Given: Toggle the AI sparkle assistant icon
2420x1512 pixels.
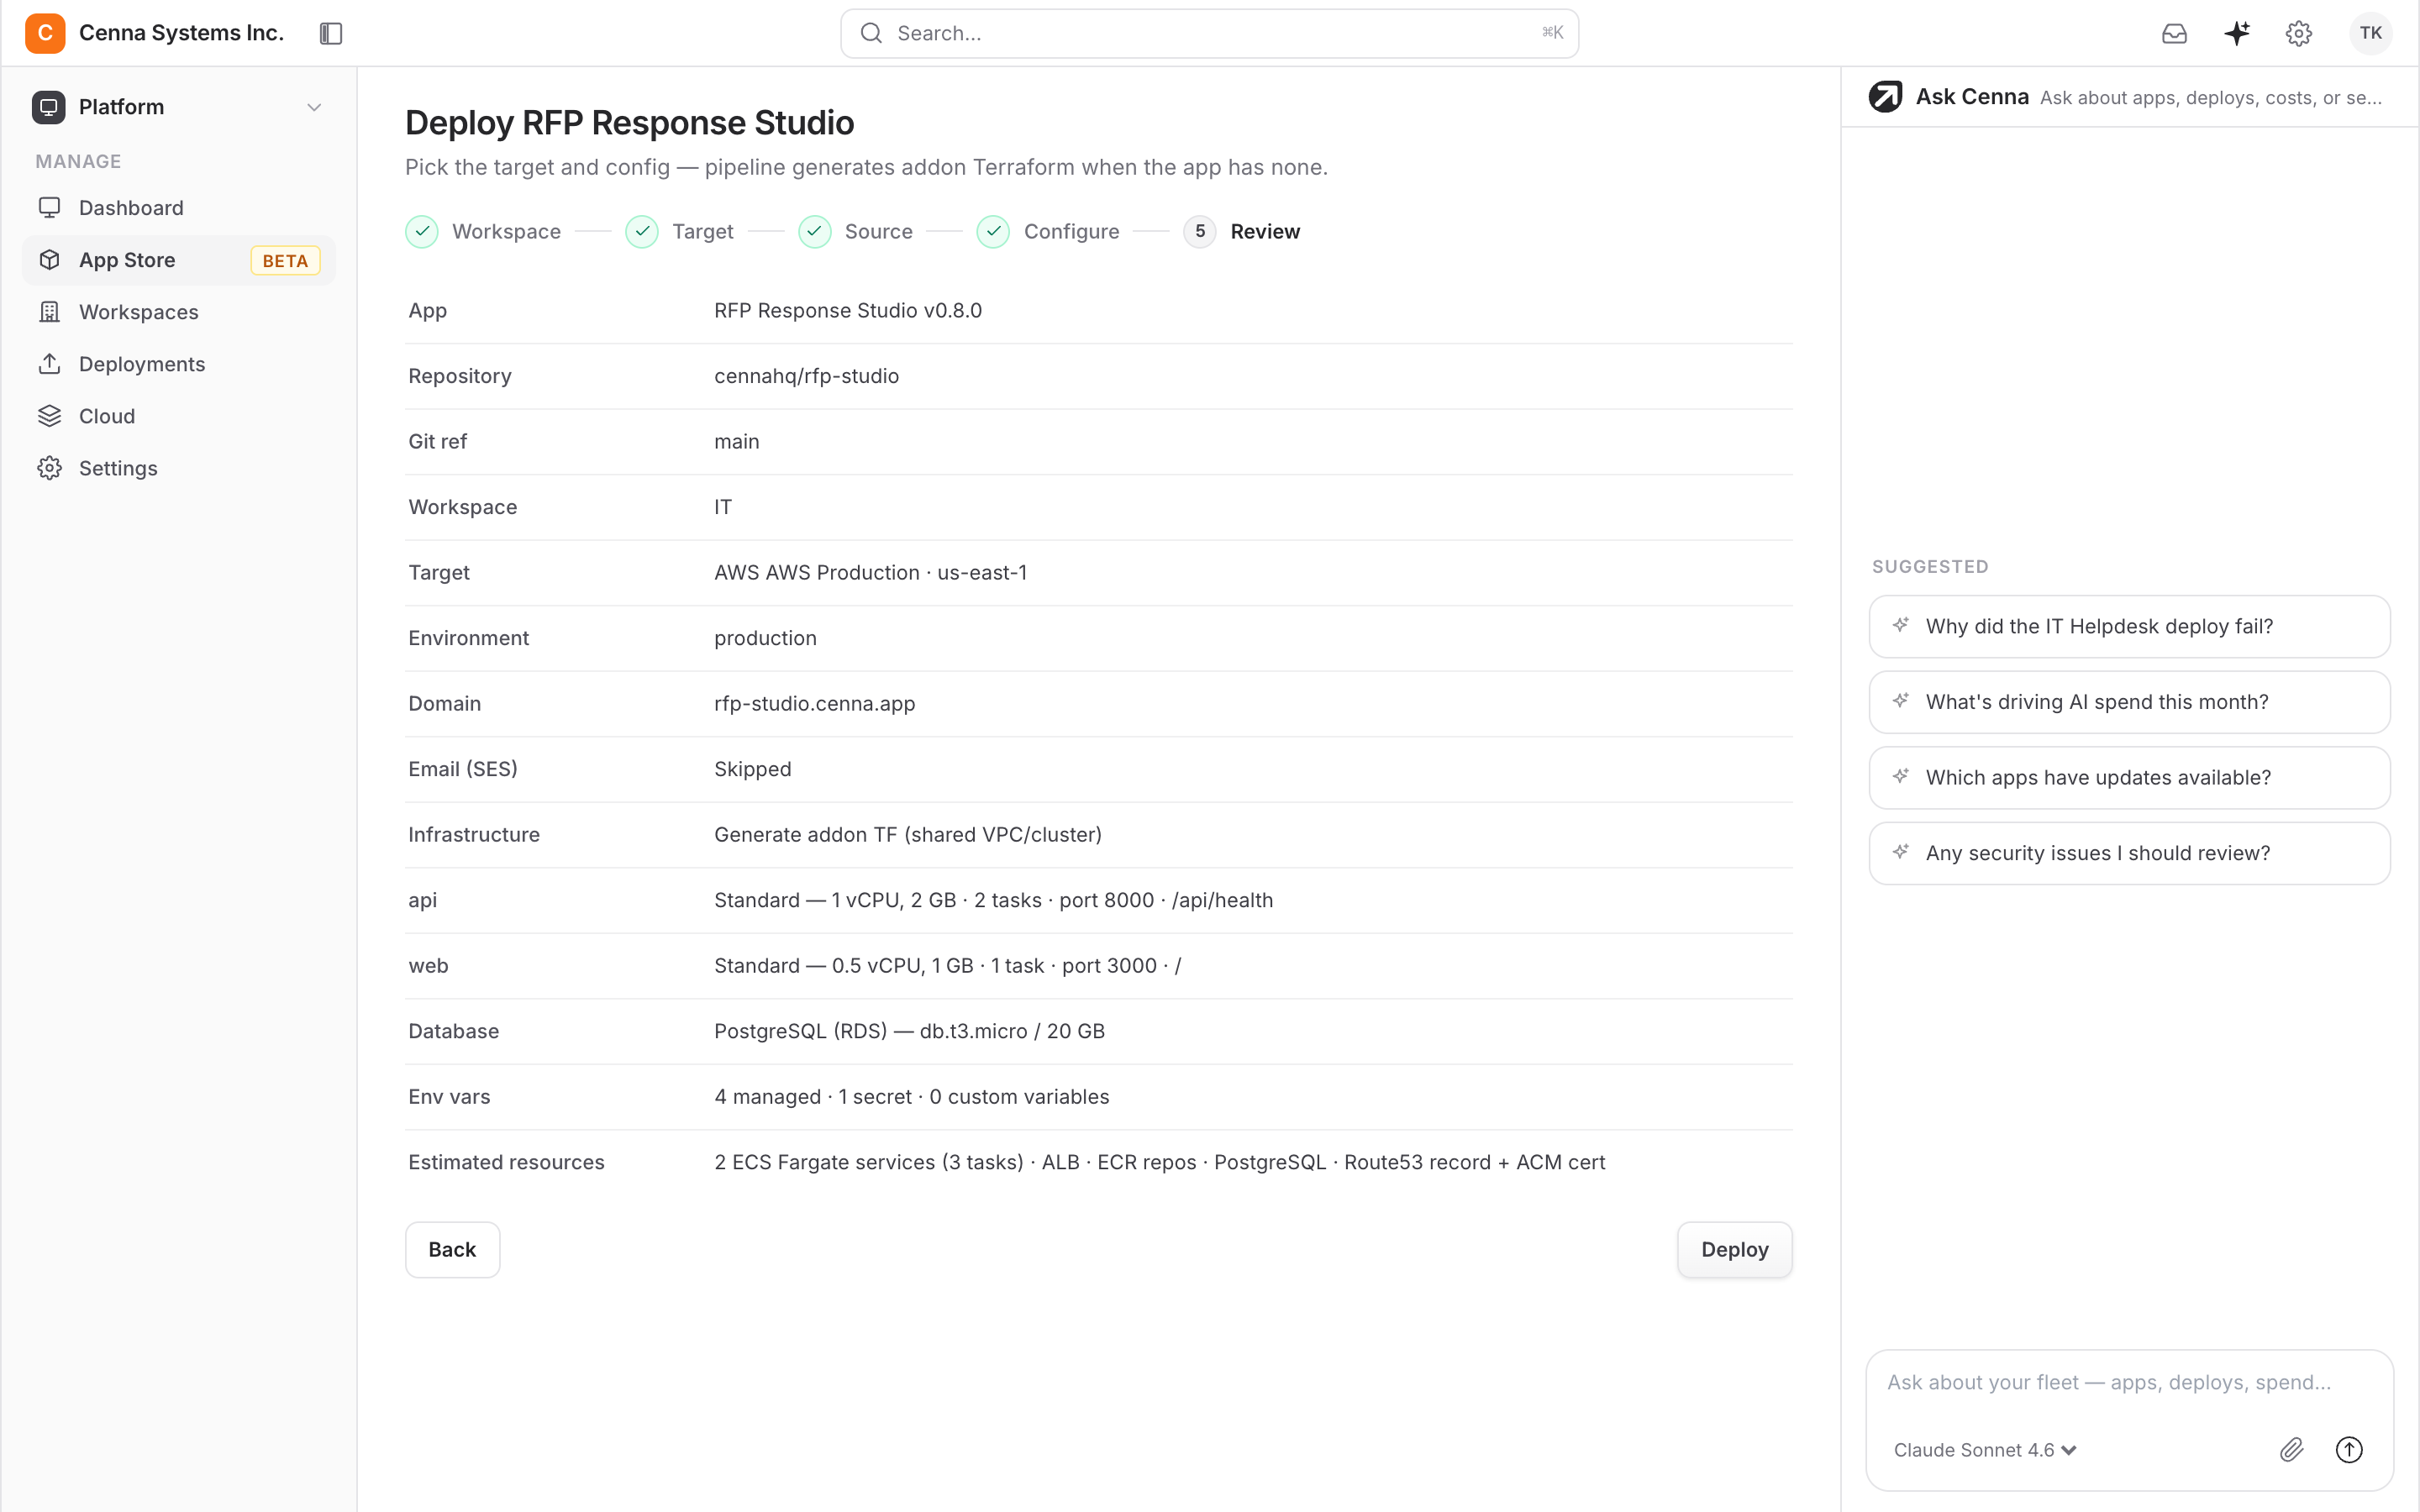Looking at the screenshot, I should [2237, 33].
